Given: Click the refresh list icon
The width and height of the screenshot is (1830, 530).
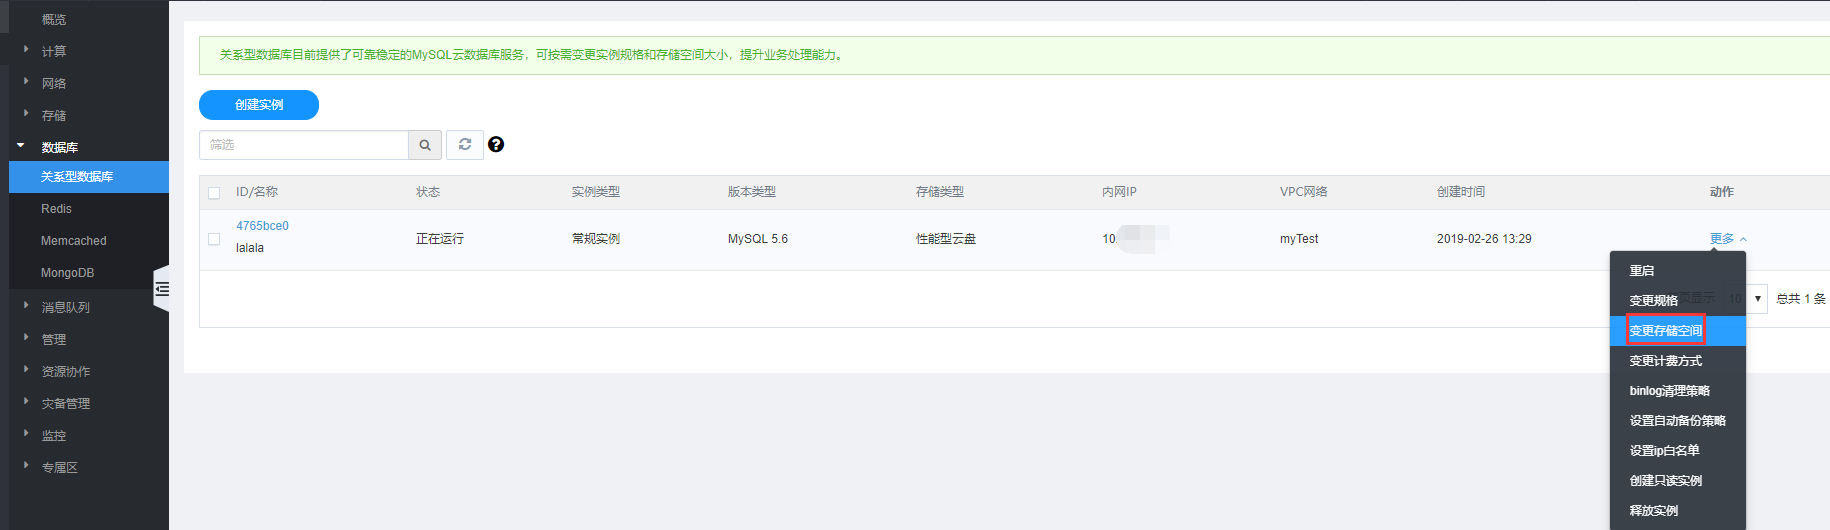Looking at the screenshot, I should (x=465, y=145).
